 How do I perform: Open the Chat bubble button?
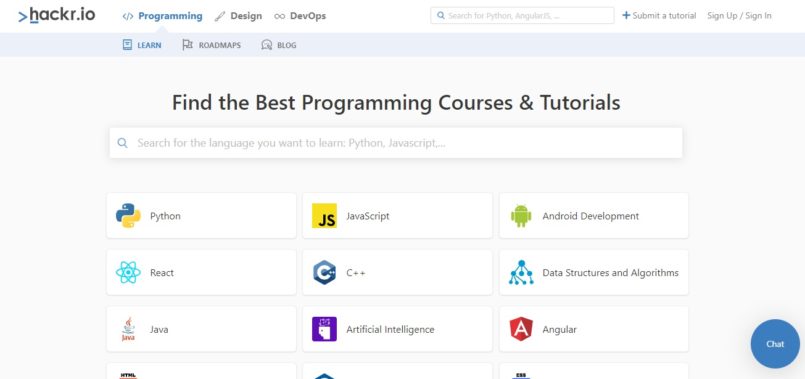pos(775,344)
